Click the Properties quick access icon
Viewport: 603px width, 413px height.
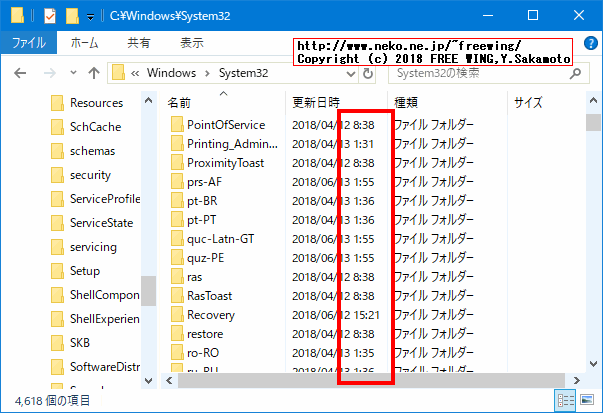click(x=50, y=16)
